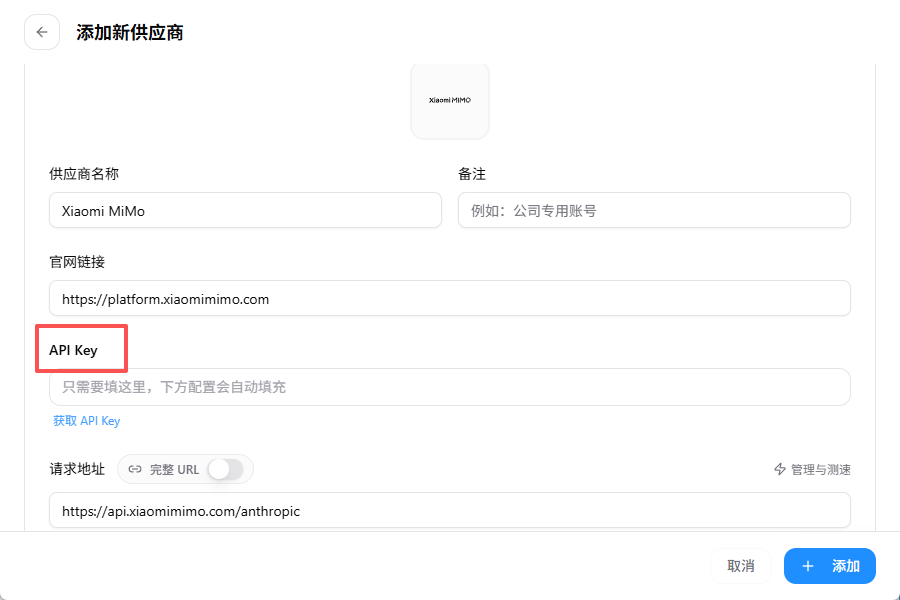900x600 pixels.
Task: Go back using the arrow button
Action: click(42, 32)
